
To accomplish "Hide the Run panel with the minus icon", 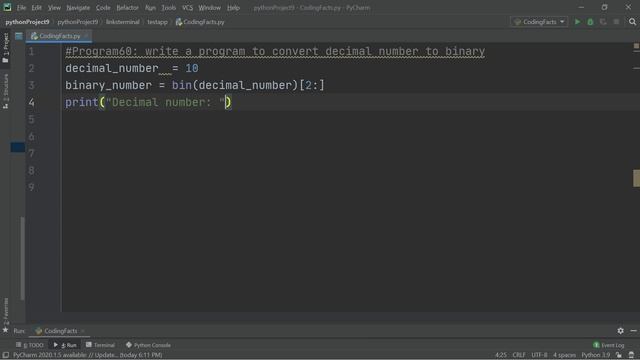I will (x=633, y=331).
